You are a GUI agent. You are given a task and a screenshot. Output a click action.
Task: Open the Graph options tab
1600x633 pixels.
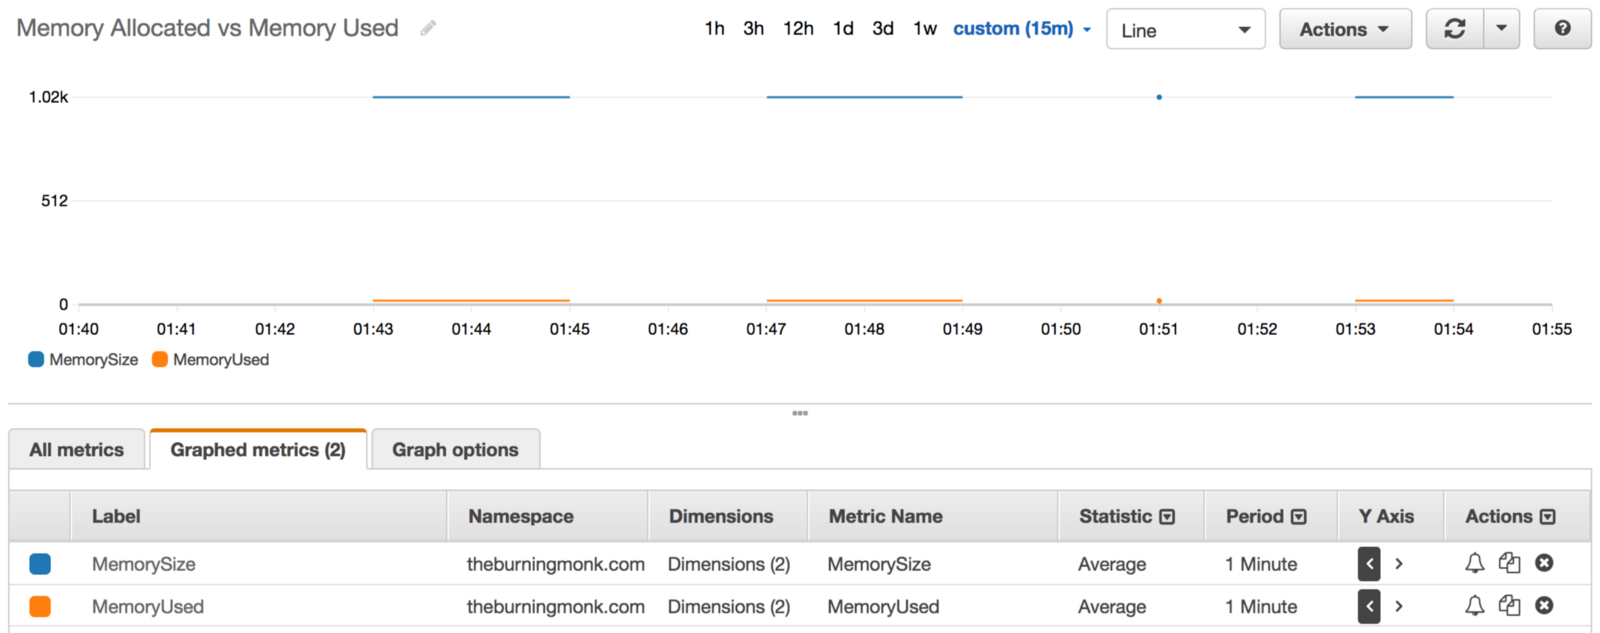(x=455, y=450)
